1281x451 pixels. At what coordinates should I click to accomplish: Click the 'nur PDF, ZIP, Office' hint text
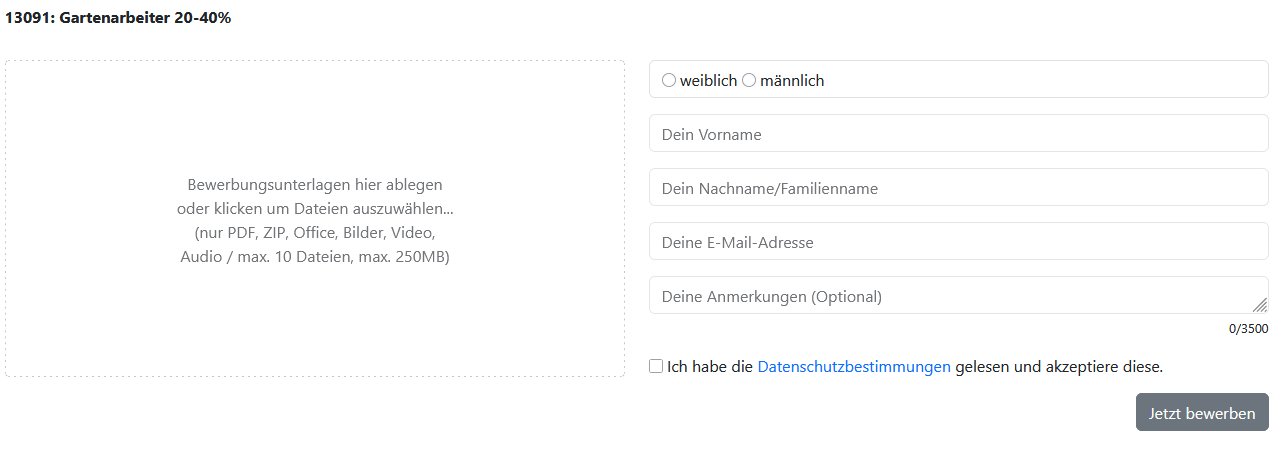click(x=315, y=233)
